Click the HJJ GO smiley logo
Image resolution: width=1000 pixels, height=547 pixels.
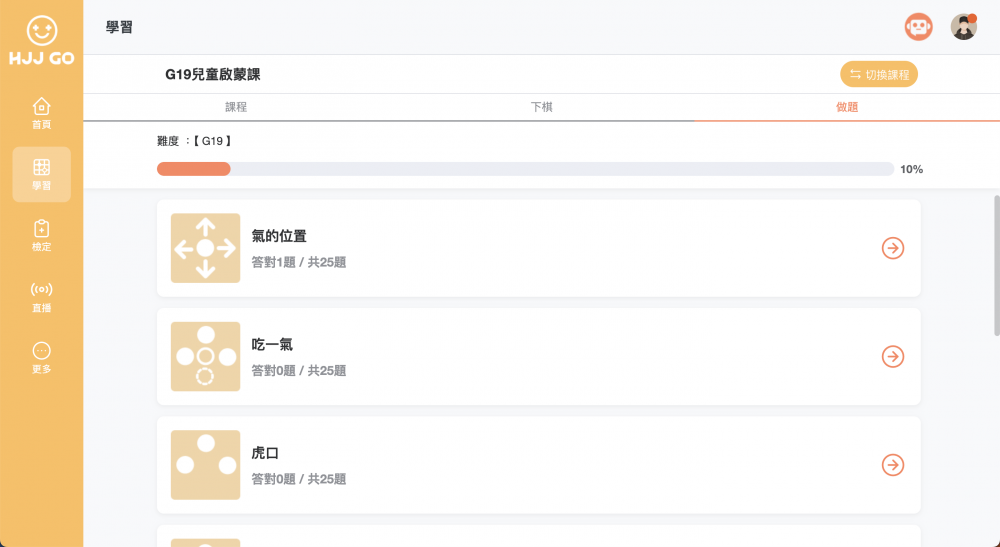41,31
